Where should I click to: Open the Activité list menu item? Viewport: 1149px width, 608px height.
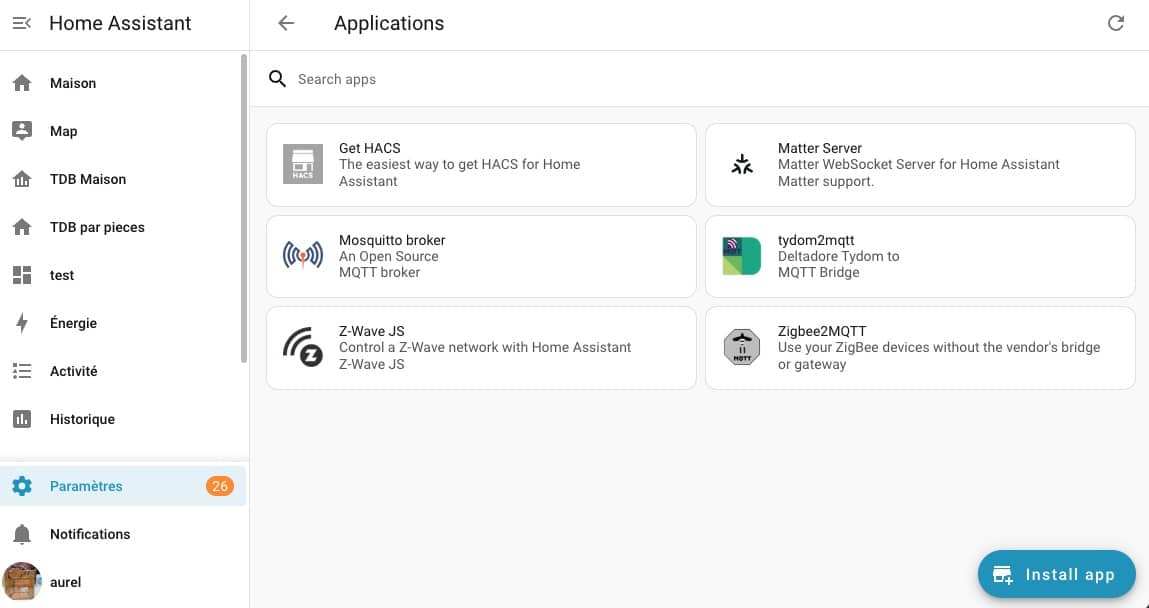click(74, 371)
